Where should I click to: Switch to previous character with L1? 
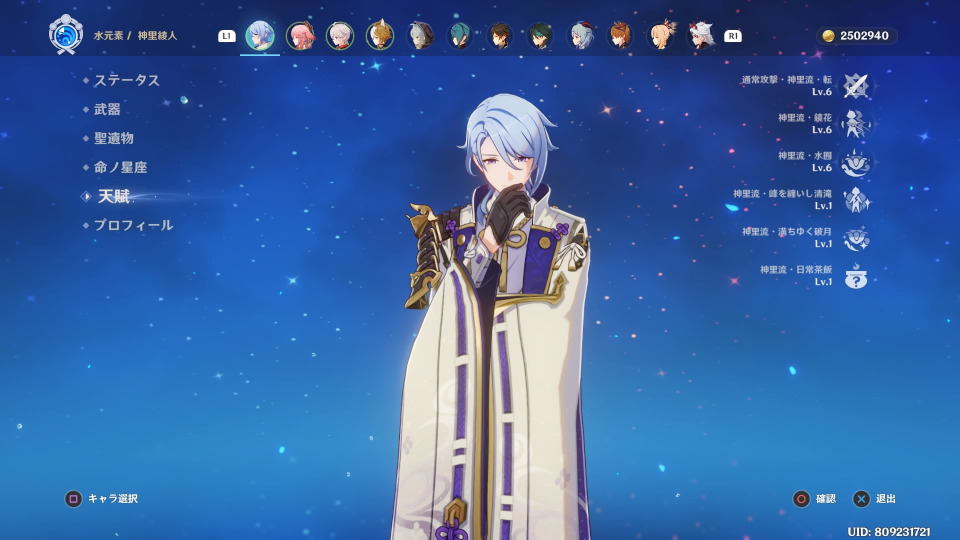tap(227, 36)
